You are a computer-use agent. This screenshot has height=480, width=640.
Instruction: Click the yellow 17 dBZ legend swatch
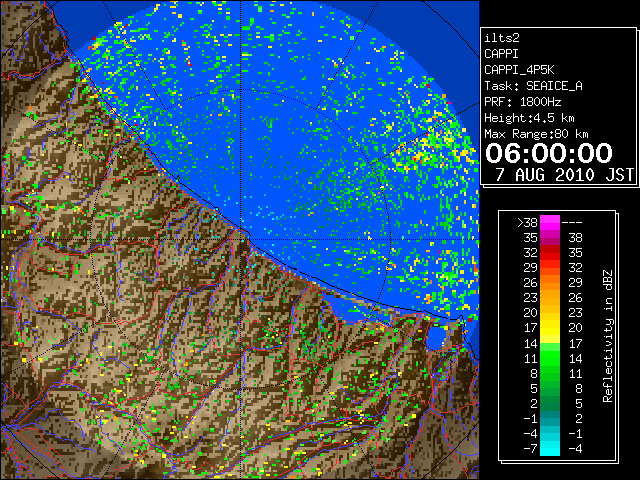[550, 328]
